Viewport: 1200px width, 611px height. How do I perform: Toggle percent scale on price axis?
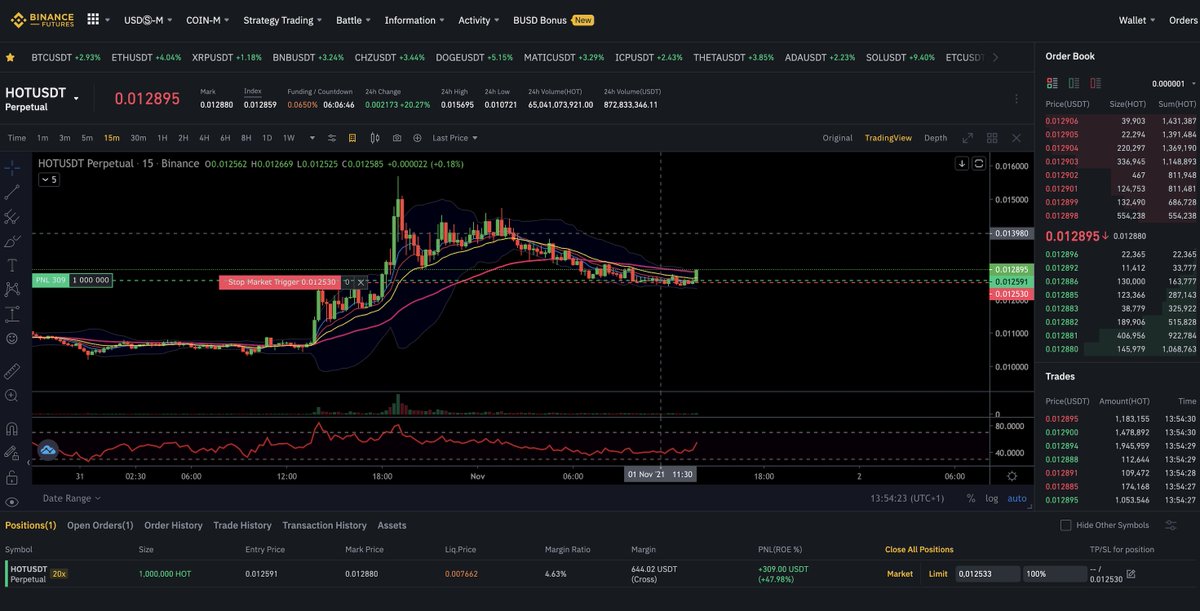point(971,498)
